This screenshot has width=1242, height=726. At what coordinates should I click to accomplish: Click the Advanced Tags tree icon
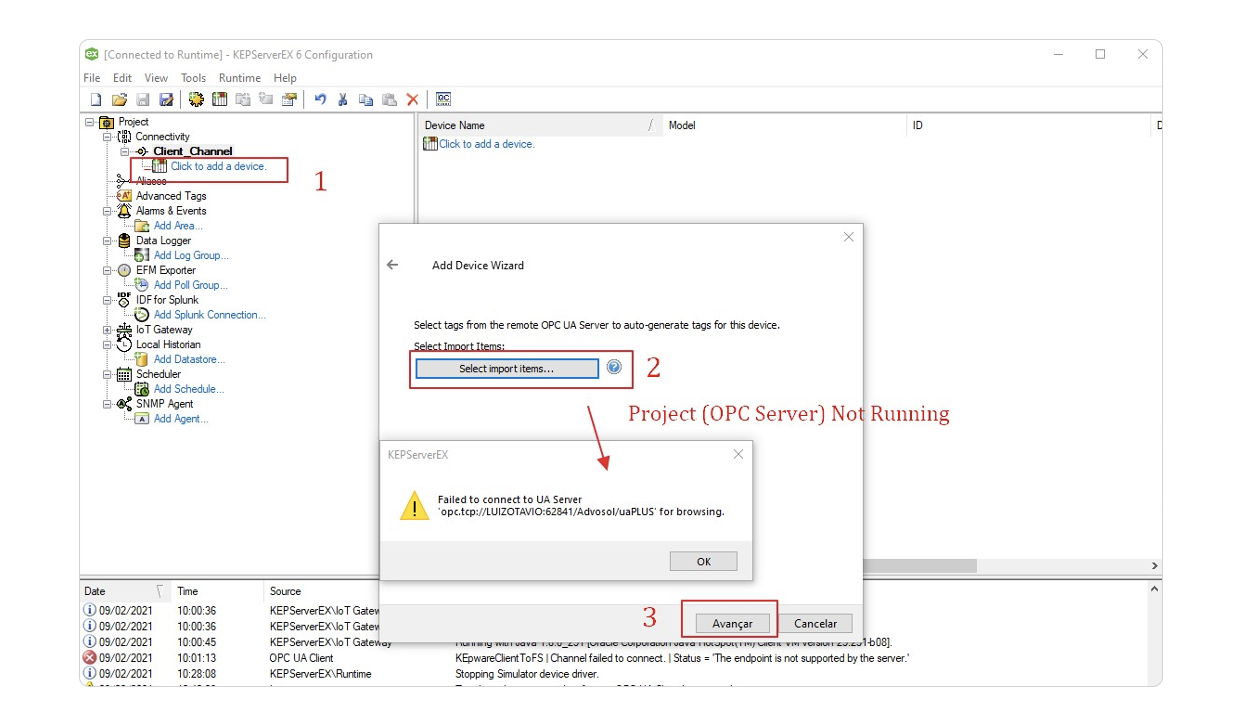[x=125, y=196]
